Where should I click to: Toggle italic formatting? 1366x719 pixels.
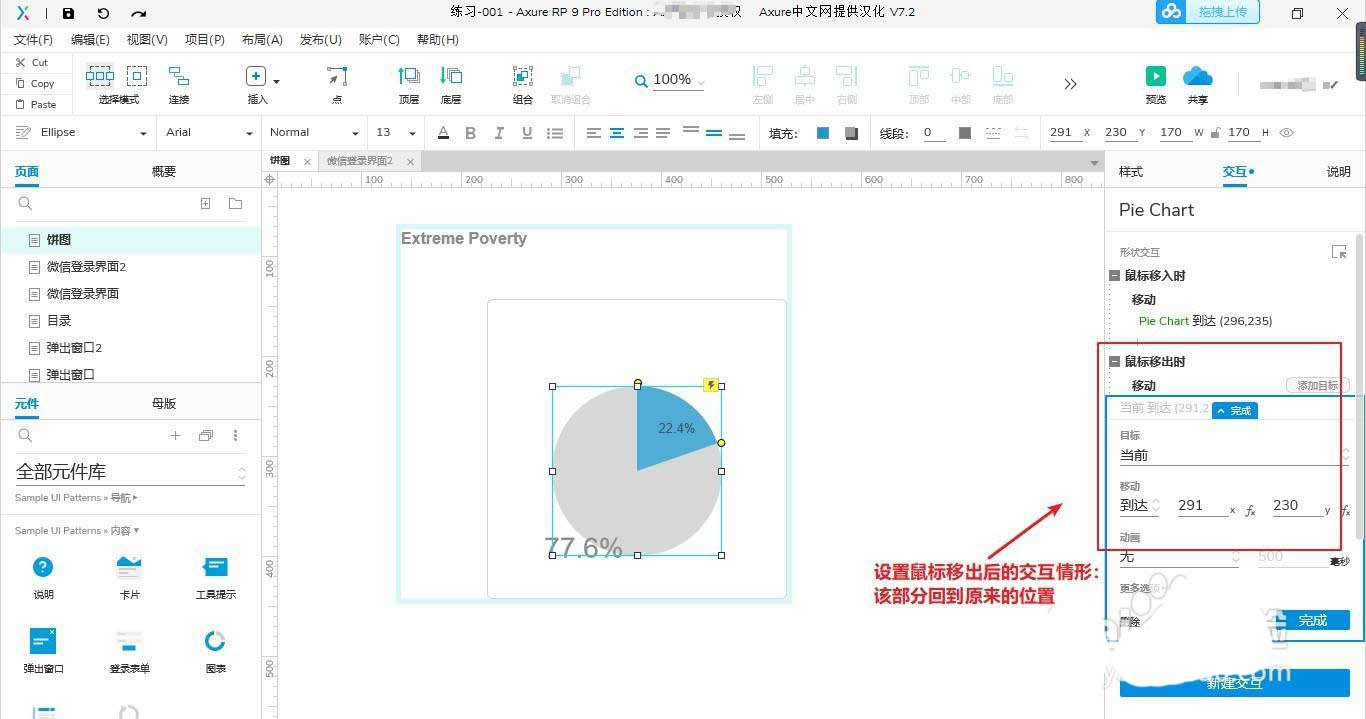click(499, 133)
